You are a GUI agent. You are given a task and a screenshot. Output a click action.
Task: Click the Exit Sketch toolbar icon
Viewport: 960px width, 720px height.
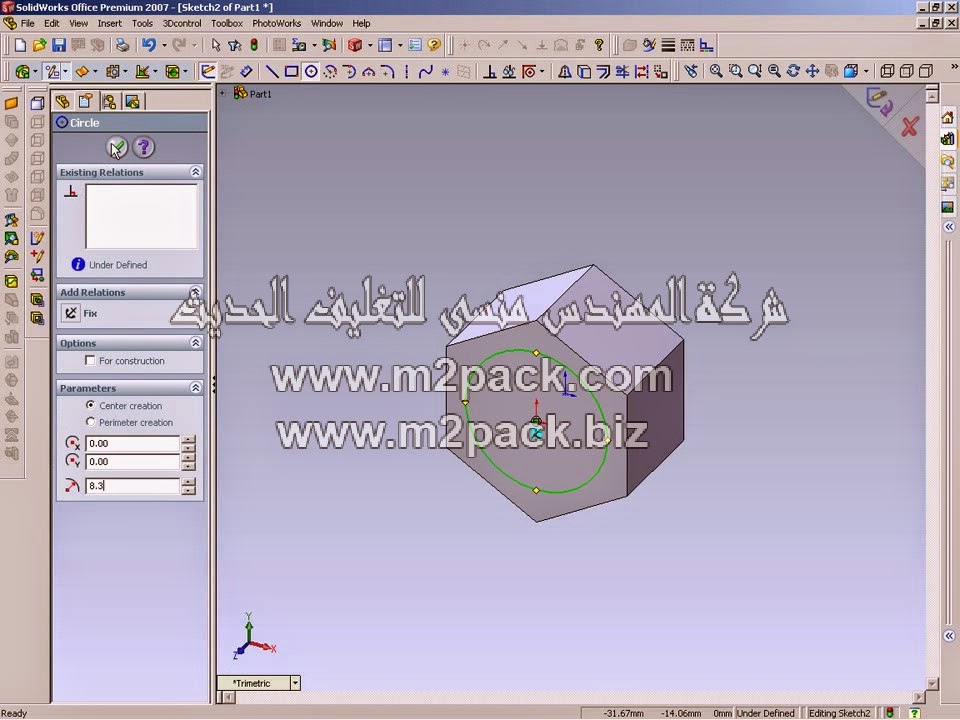pyautogui.click(x=208, y=72)
